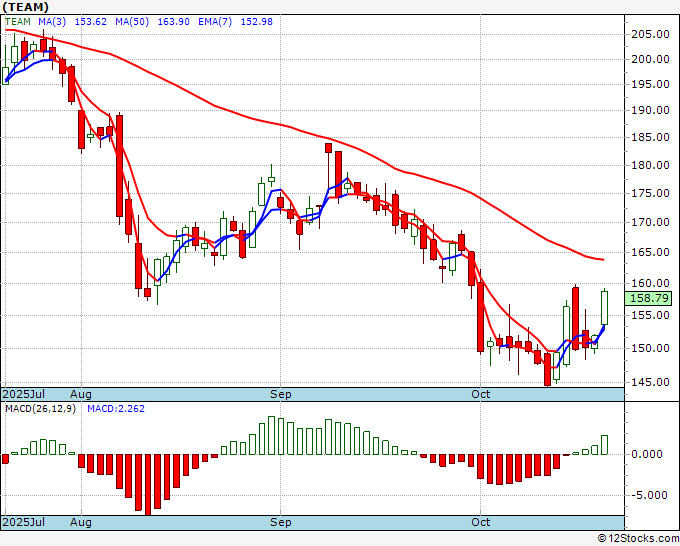Click the 165.00 price axis label
Image resolution: width=680 pixels, height=546 pixels.
(651, 252)
